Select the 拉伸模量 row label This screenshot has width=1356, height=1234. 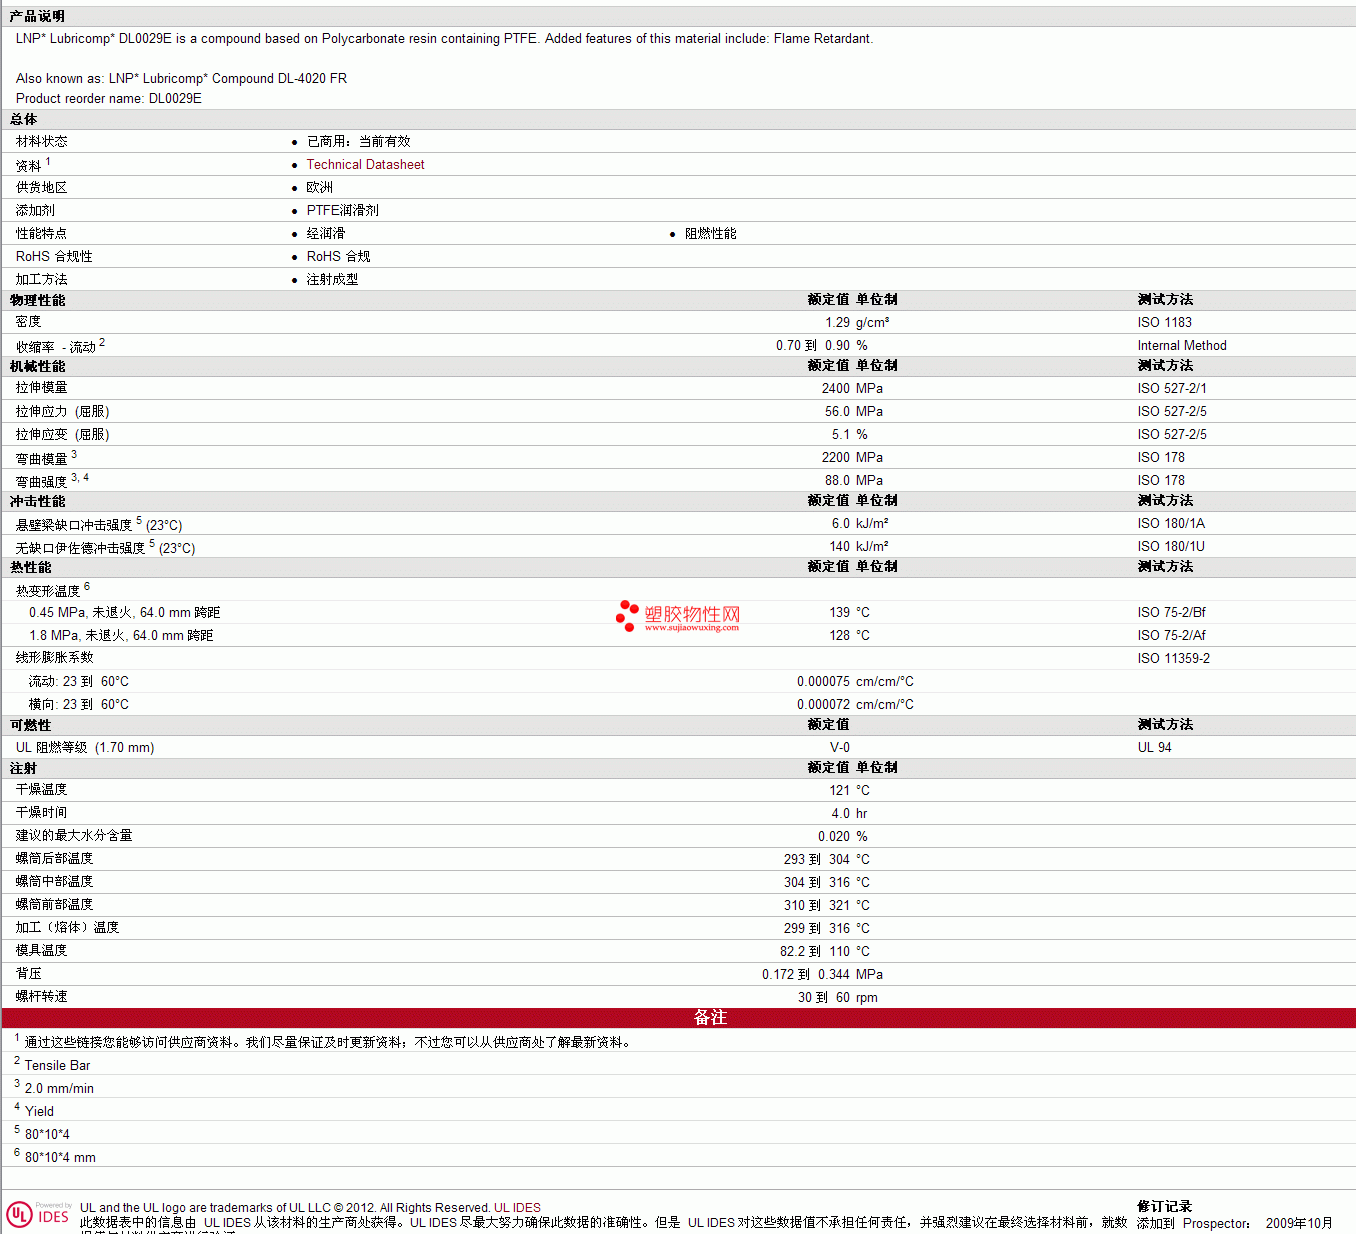[x=41, y=388]
